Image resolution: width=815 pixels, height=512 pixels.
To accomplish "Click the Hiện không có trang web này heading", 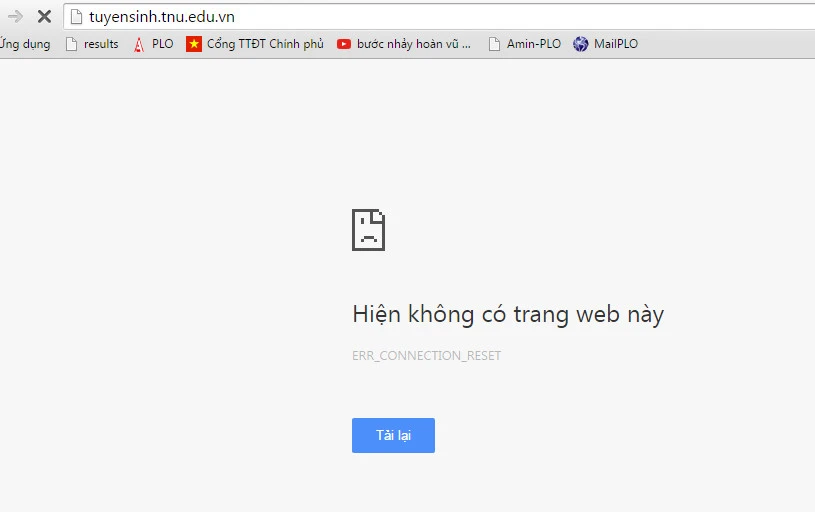I will [508, 314].
